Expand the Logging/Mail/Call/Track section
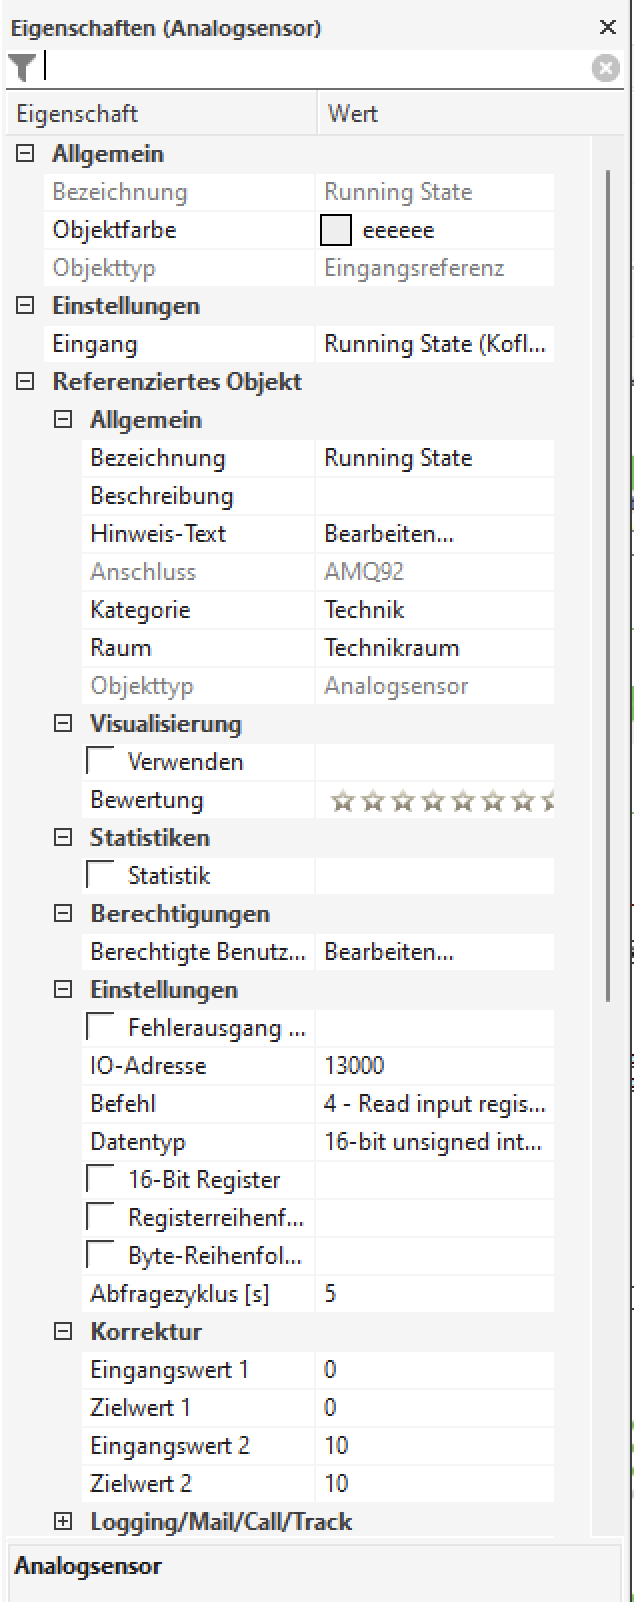Screen dimensions: 634x1602 tap(63, 1522)
